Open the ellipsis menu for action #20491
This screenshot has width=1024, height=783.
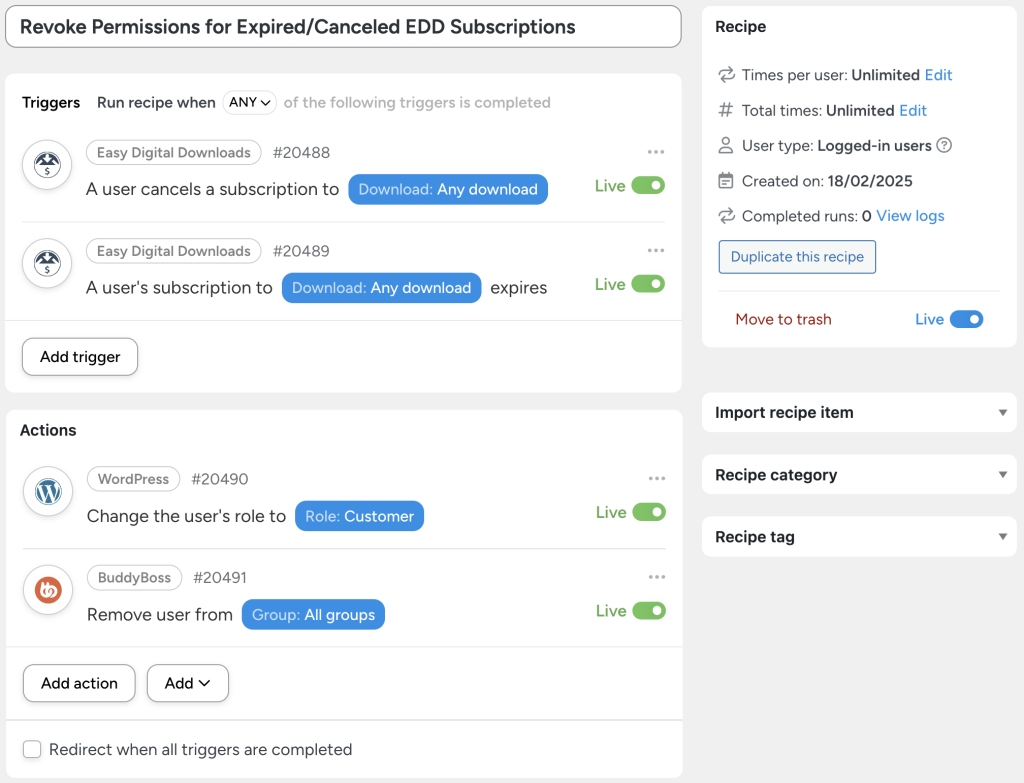(656, 576)
